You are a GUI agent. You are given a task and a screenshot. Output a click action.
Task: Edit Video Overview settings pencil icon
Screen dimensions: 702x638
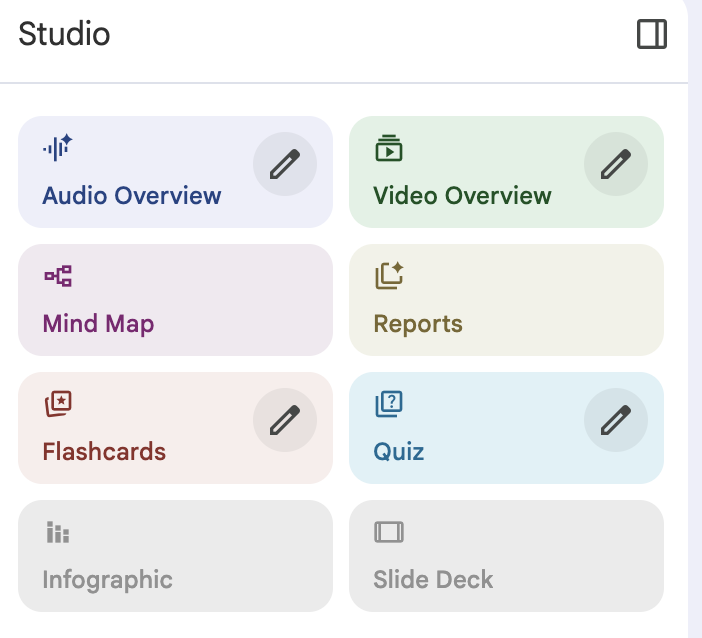point(616,164)
